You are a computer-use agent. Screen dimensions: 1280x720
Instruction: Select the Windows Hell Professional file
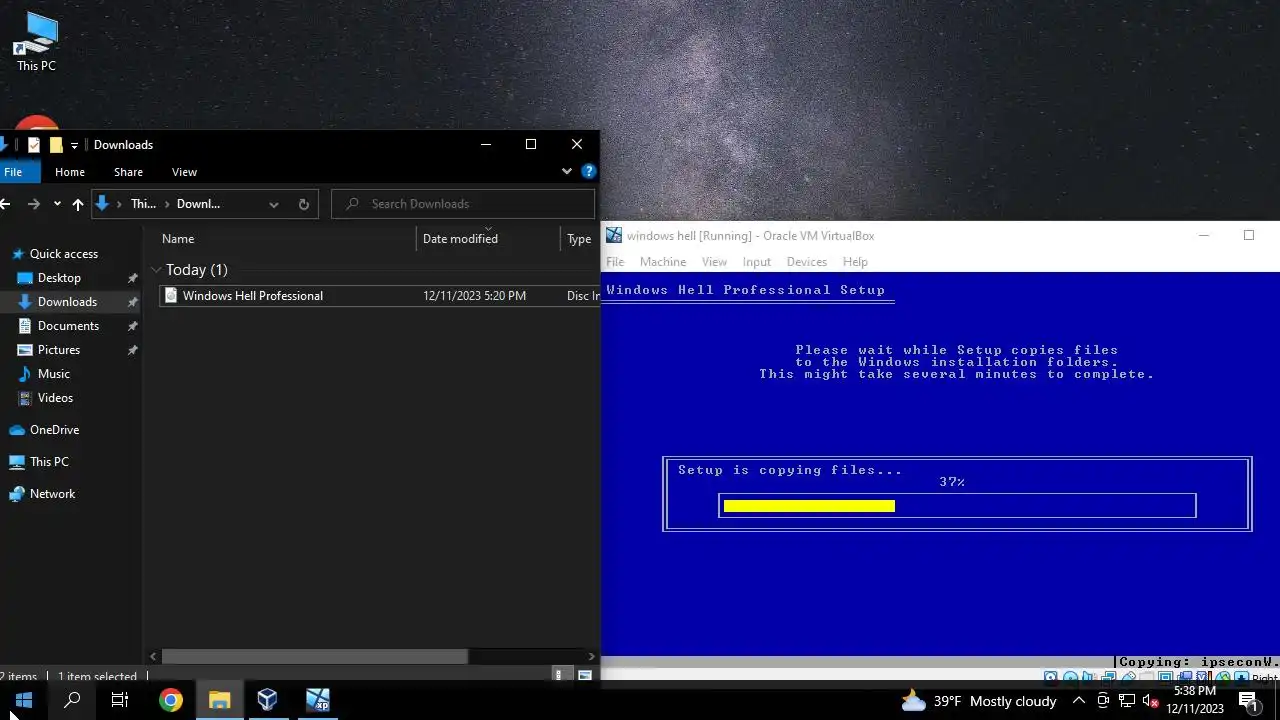(252, 296)
